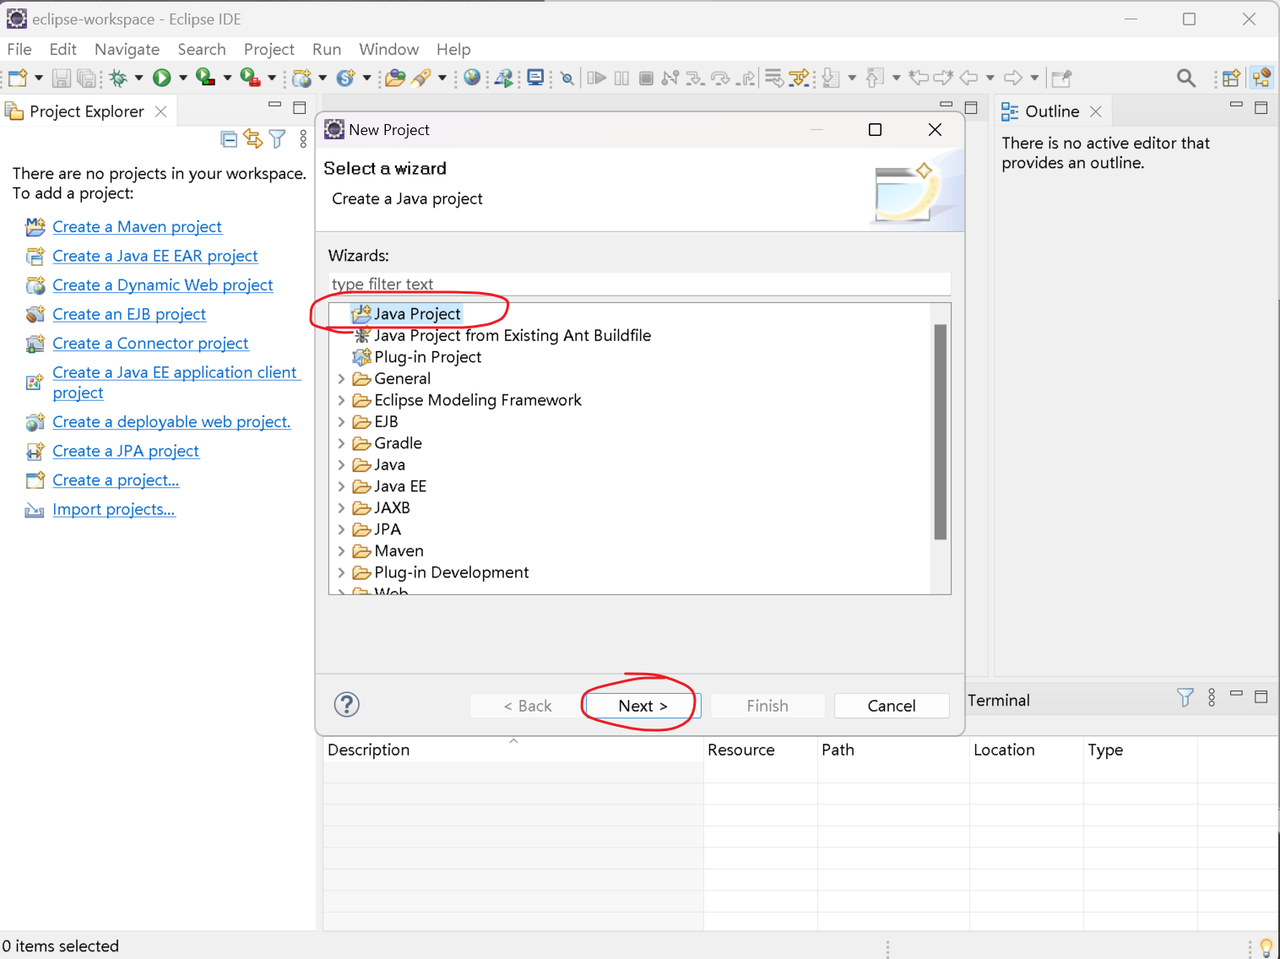Click the Back navigation arrow icon
Screen dimensions: 1280x959
[x=968, y=78]
